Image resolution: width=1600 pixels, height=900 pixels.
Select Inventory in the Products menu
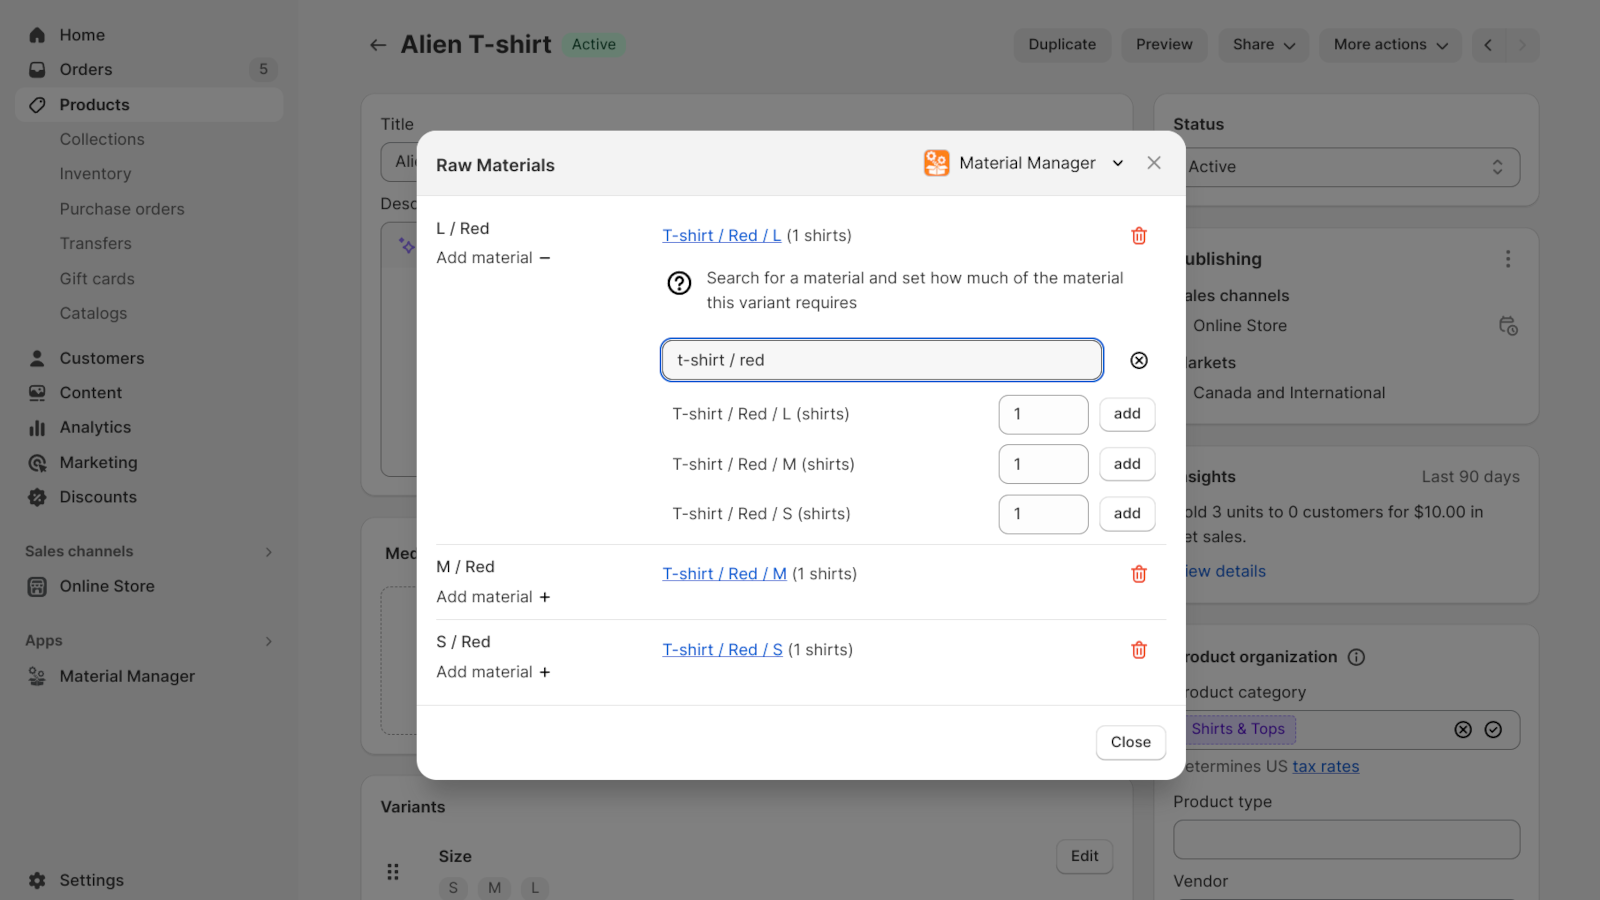95,173
